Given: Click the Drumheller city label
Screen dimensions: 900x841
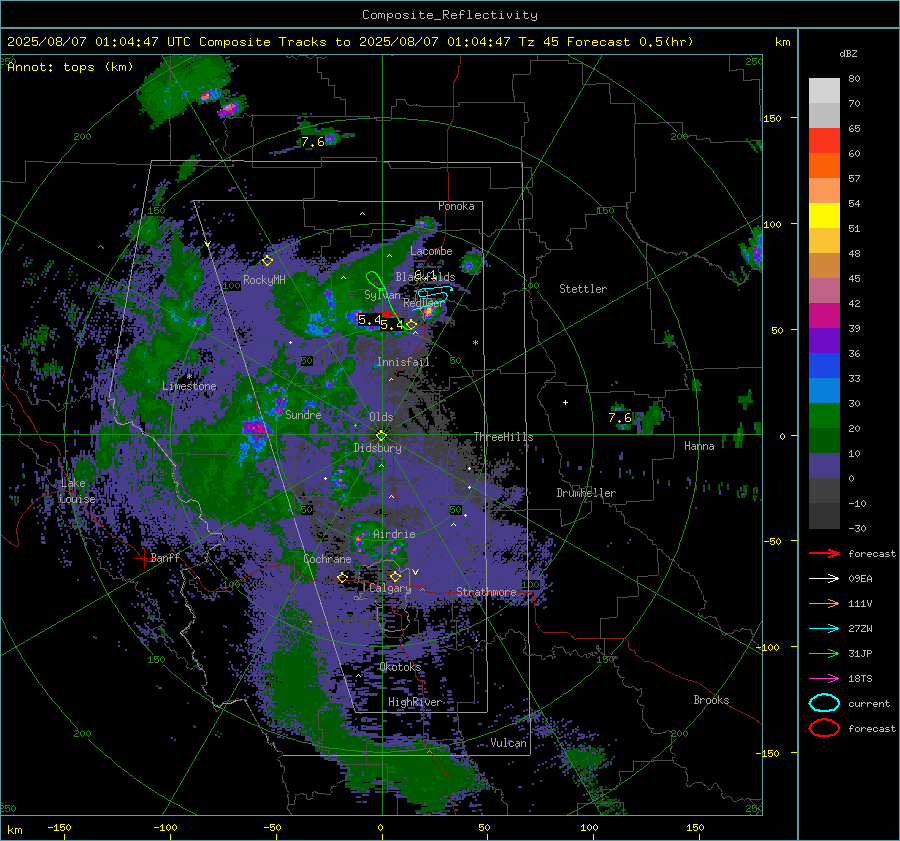Looking at the screenshot, I should (586, 493).
